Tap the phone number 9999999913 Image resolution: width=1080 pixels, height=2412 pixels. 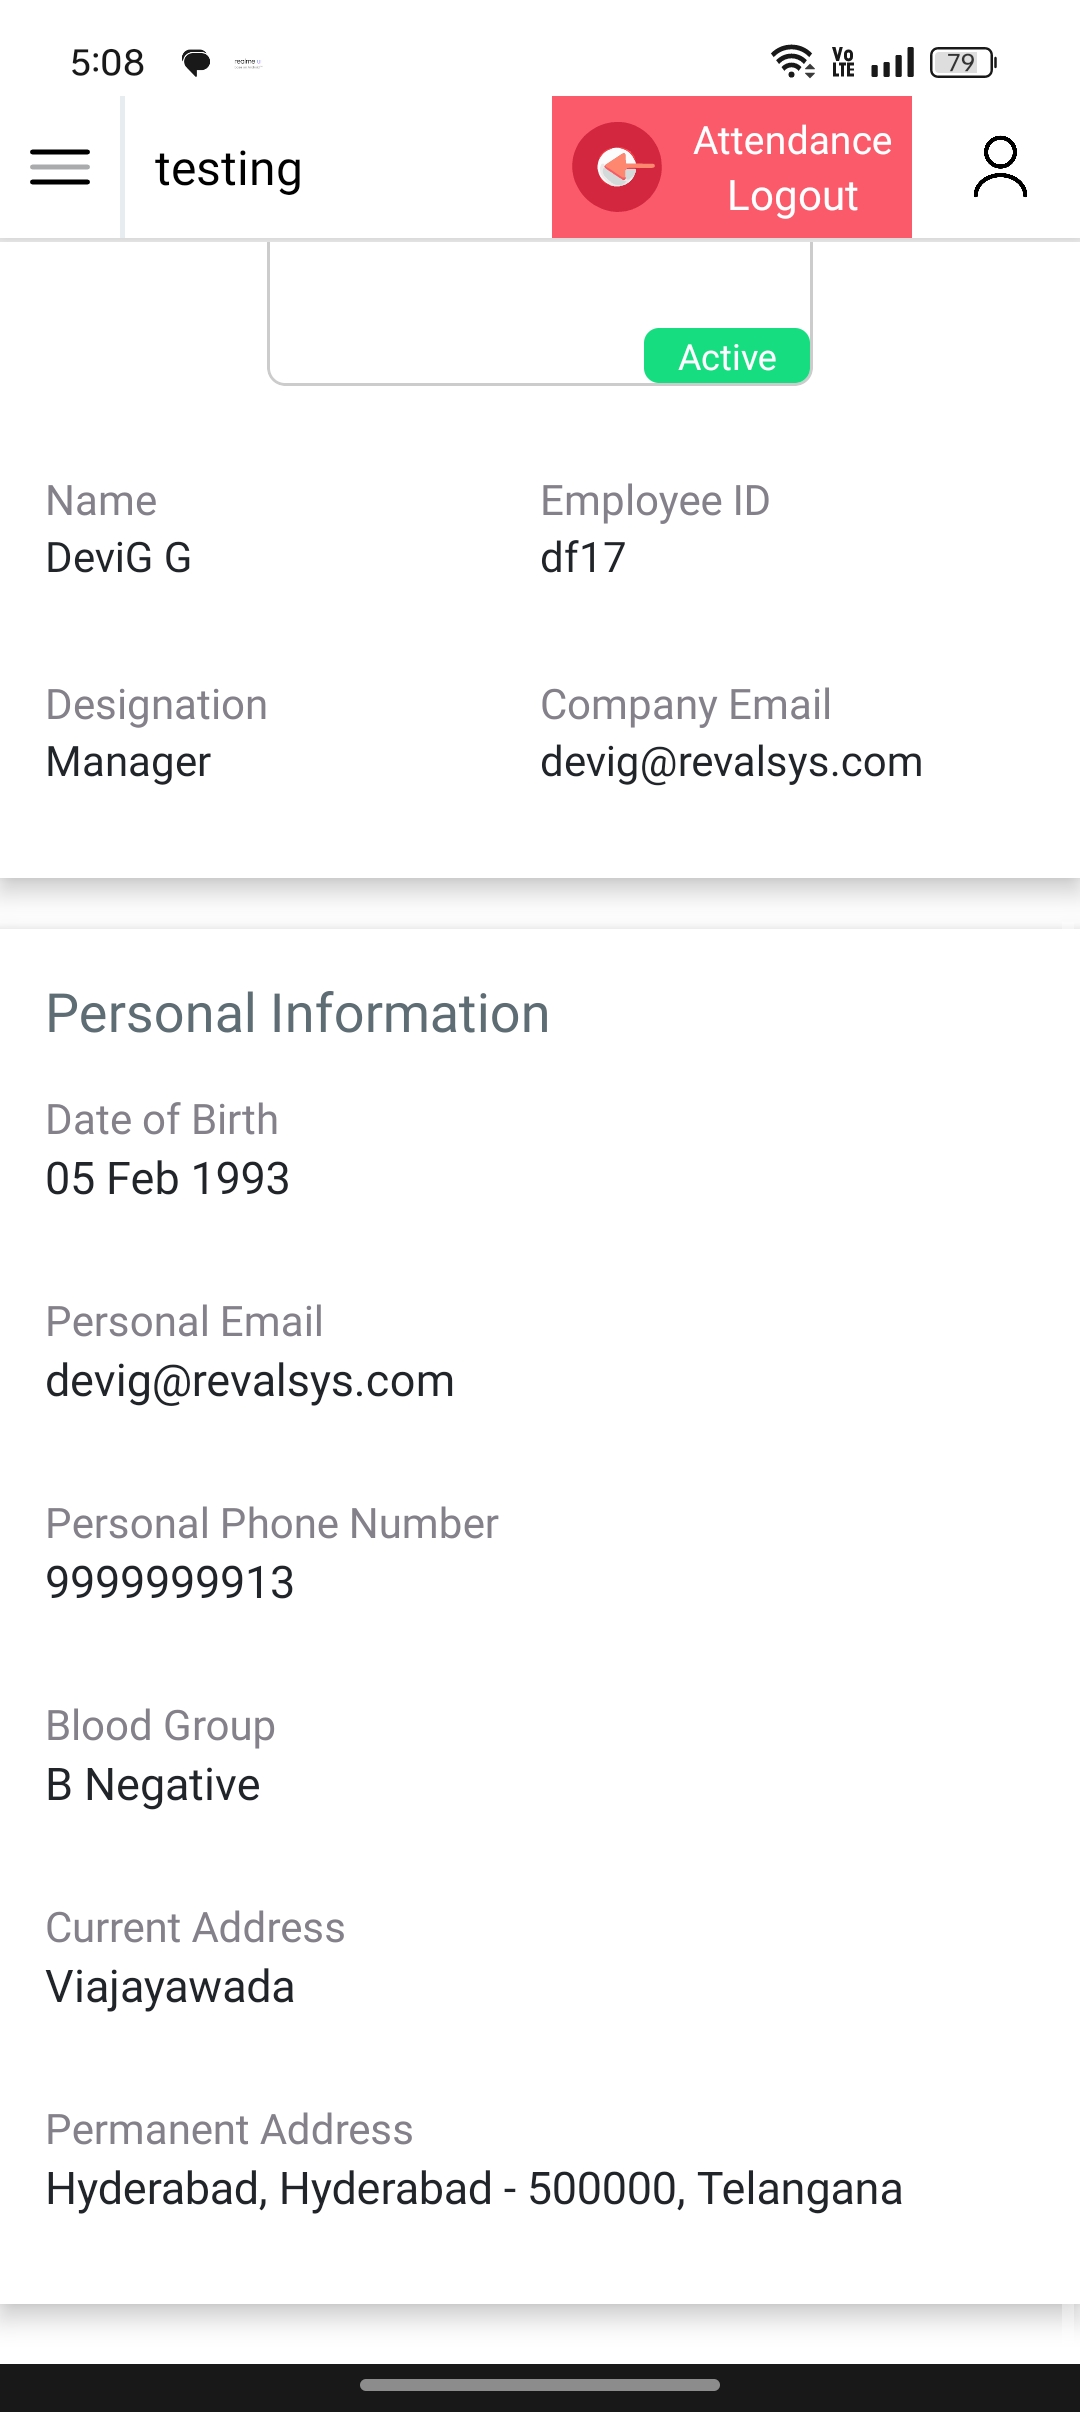(170, 1583)
